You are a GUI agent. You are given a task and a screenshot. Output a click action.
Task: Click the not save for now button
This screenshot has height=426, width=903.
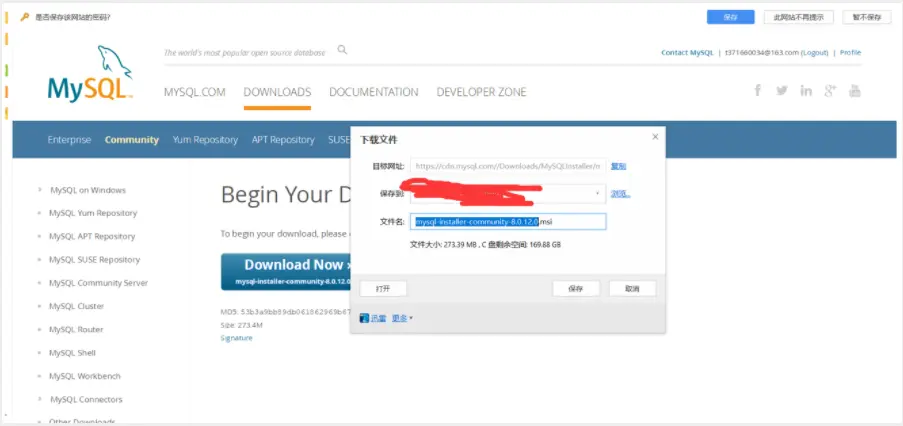[x=867, y=17]
